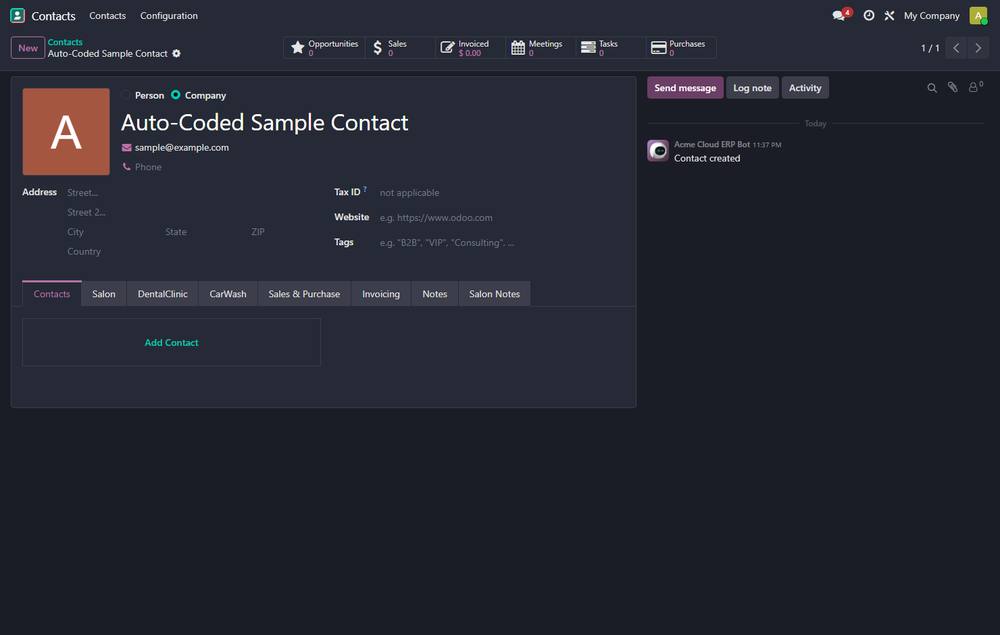This screenshot has width=1000, height=635.
Task: Click the New button
Action: coord(28,48)
